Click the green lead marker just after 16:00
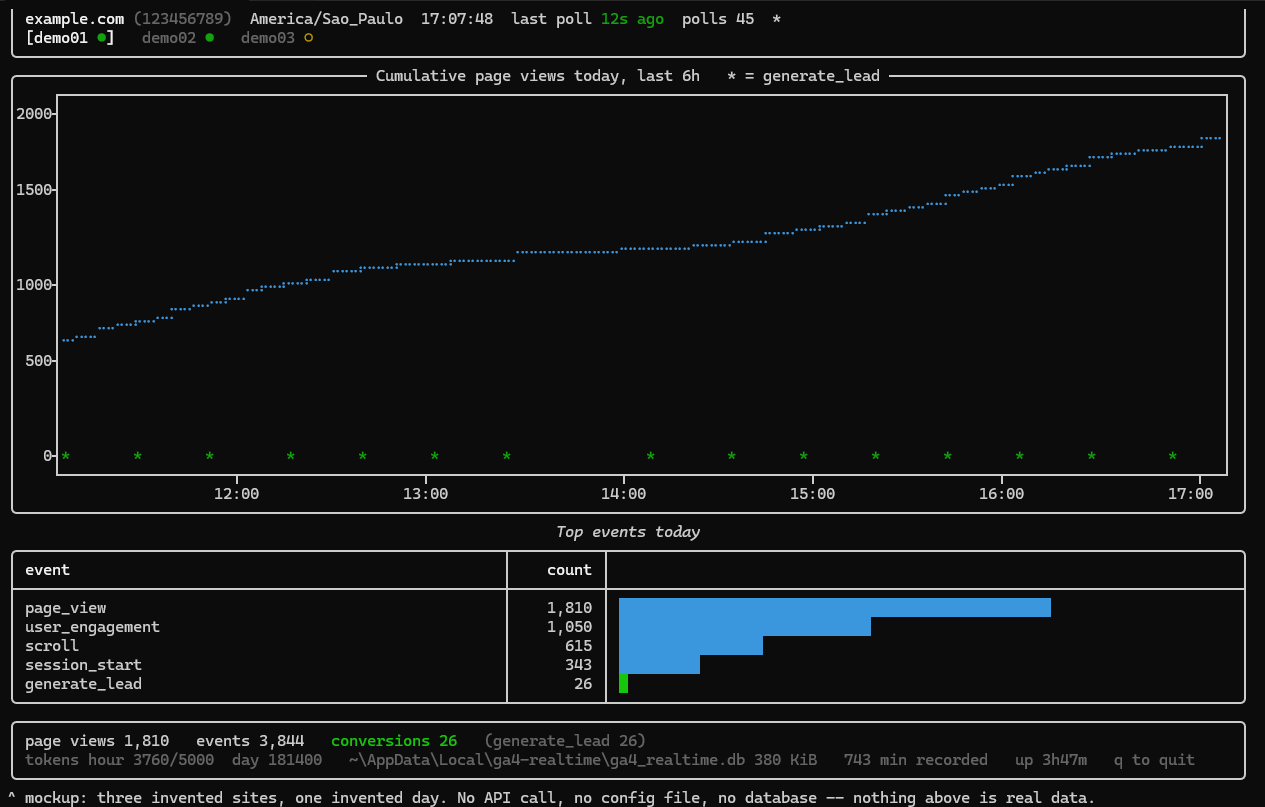Image resolution: width=1265 pixels, height=807 pixels. coord(1019,456)
